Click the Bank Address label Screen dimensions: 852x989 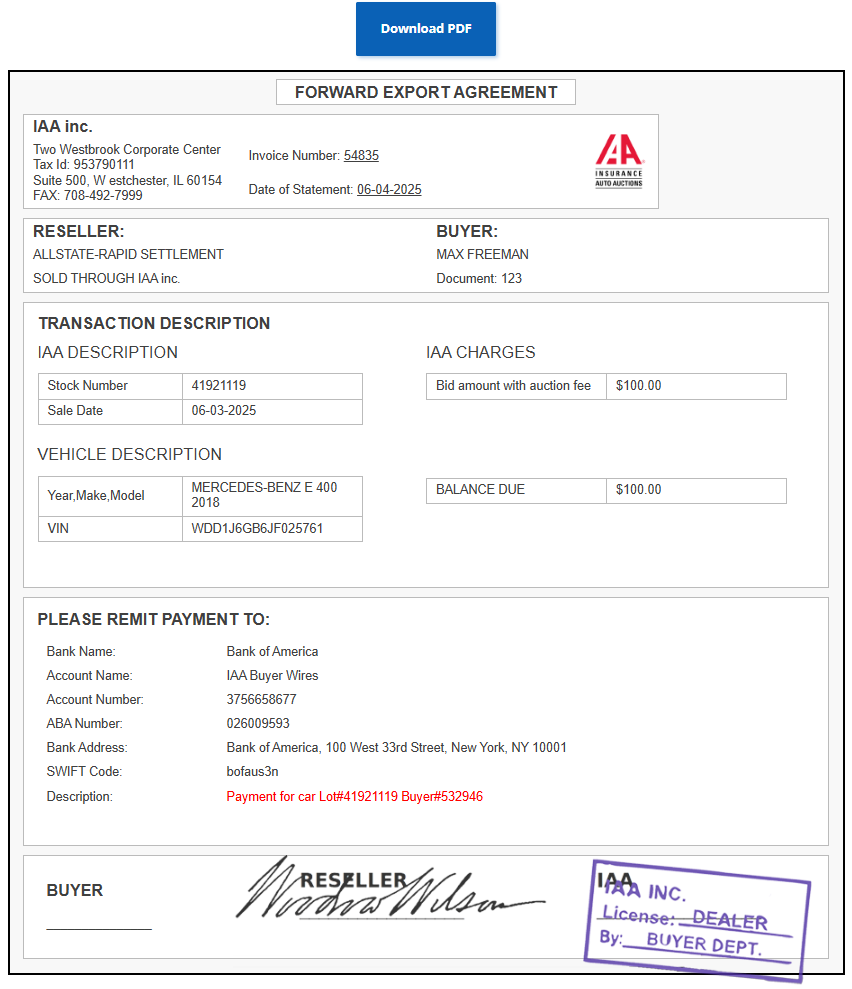pyautogui.click(x=87, y=747)
